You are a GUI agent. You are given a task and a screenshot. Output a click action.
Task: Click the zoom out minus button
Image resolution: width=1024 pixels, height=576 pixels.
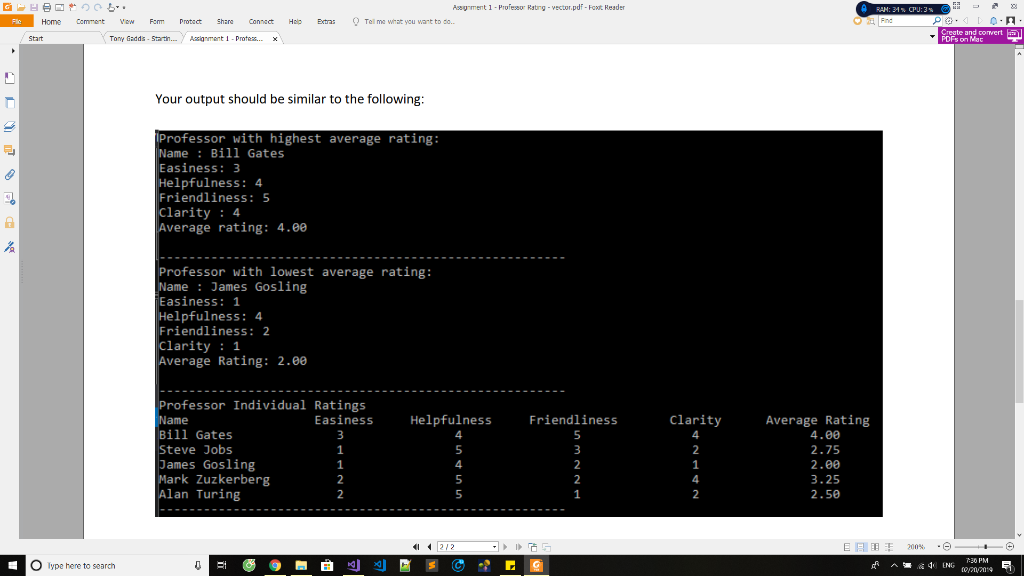[x=947, y=547]
